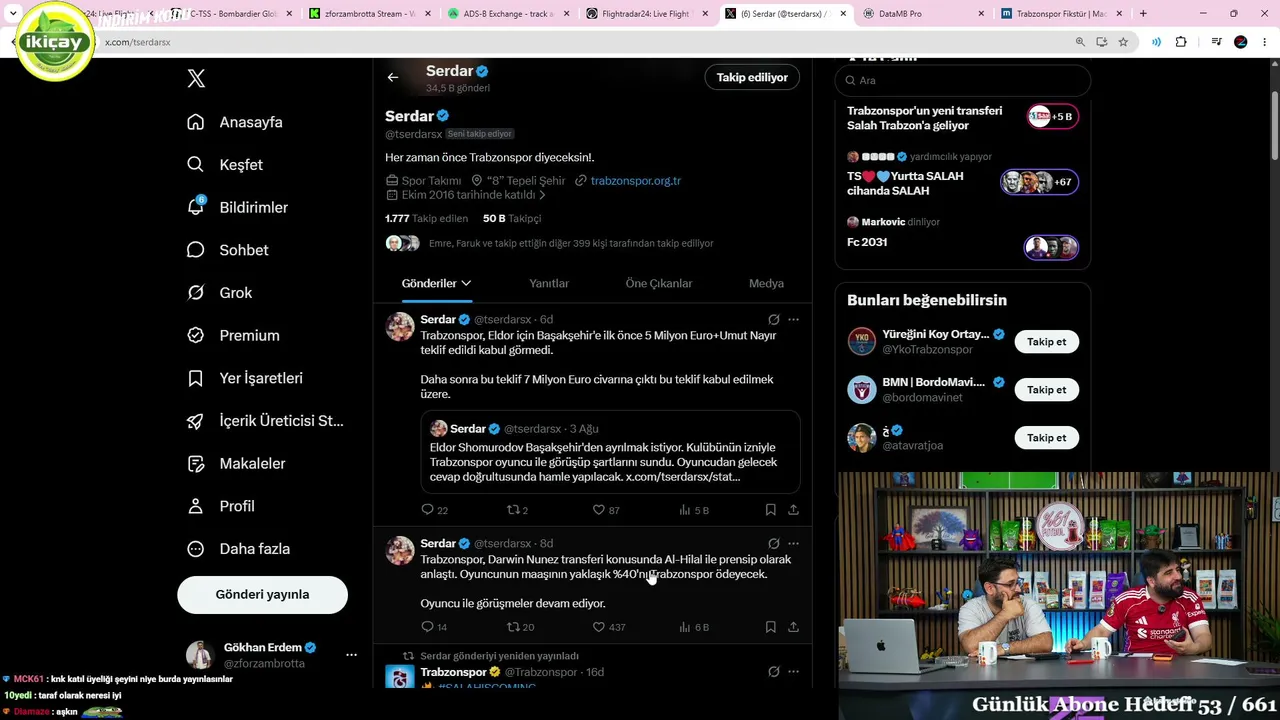
Task: Go back using the profile back arrow
Action: (x=393, y=77)
